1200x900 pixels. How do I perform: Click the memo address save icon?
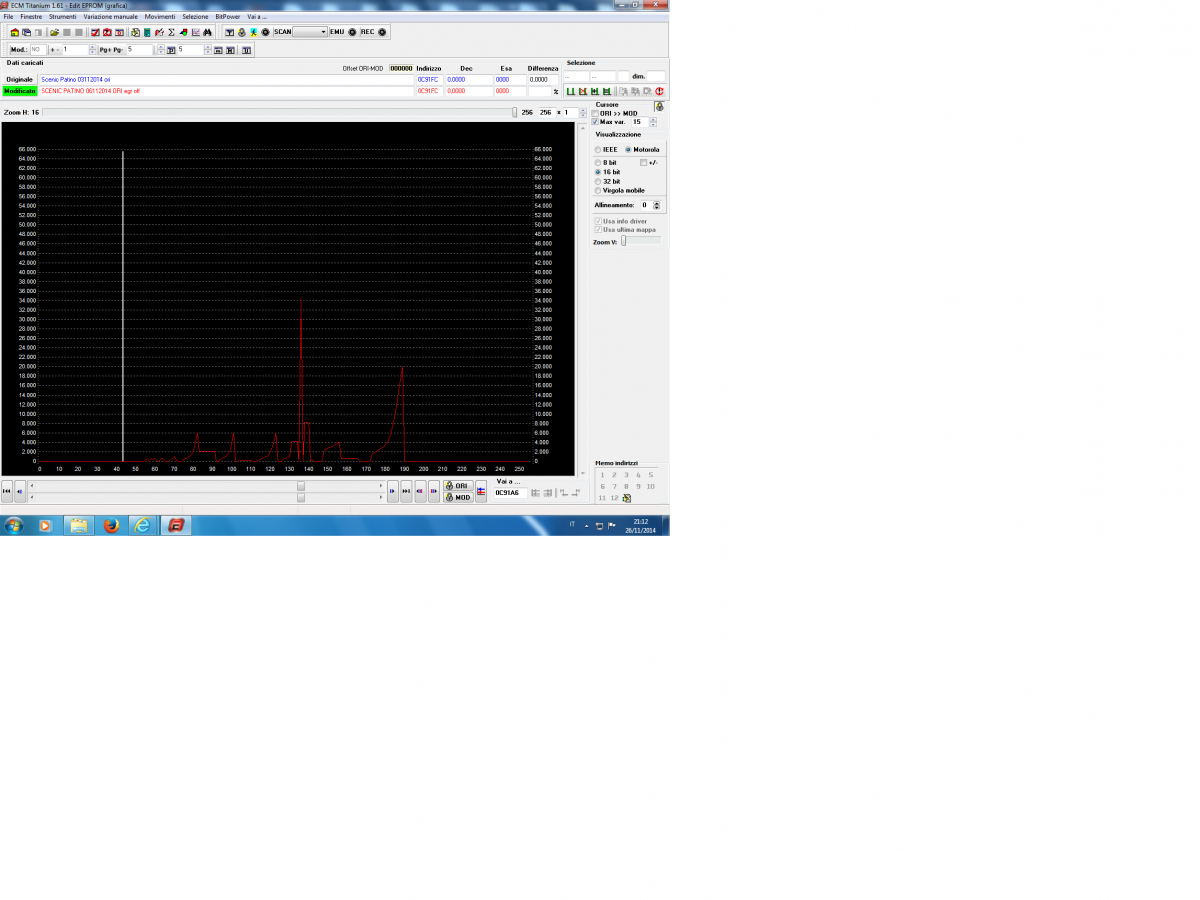626,498
